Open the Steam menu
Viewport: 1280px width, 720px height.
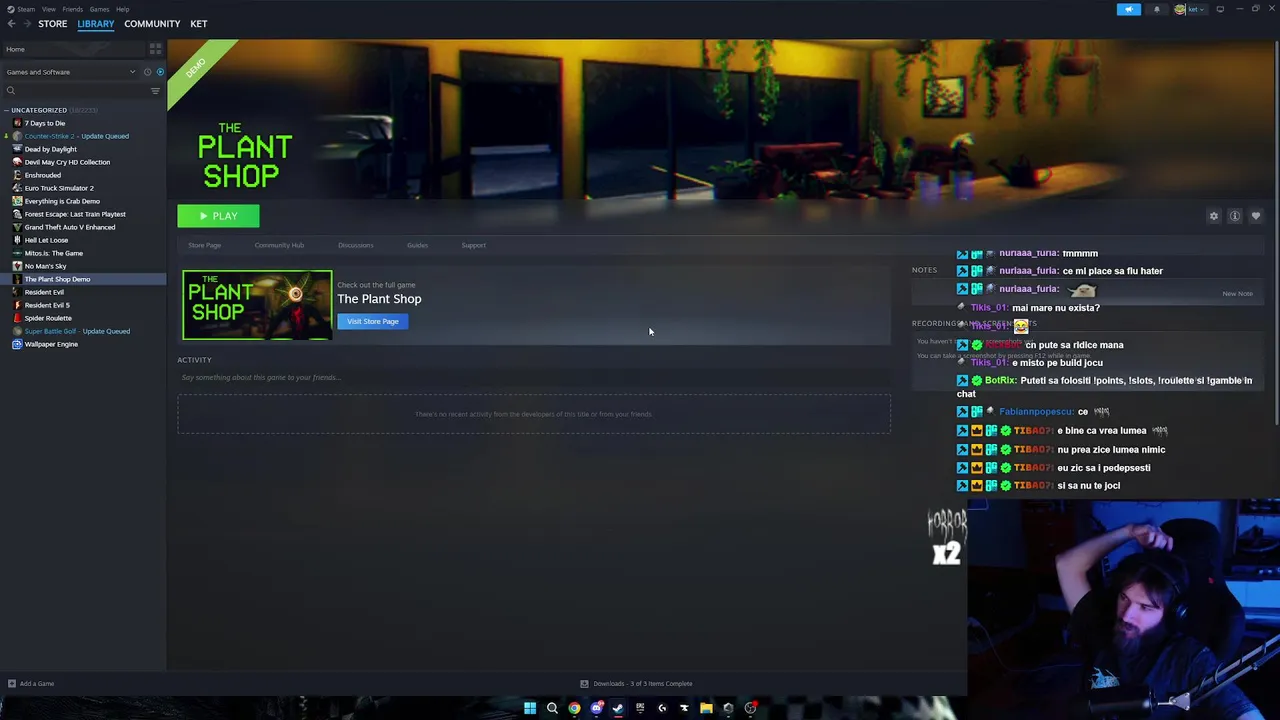(x=26, y=9)
